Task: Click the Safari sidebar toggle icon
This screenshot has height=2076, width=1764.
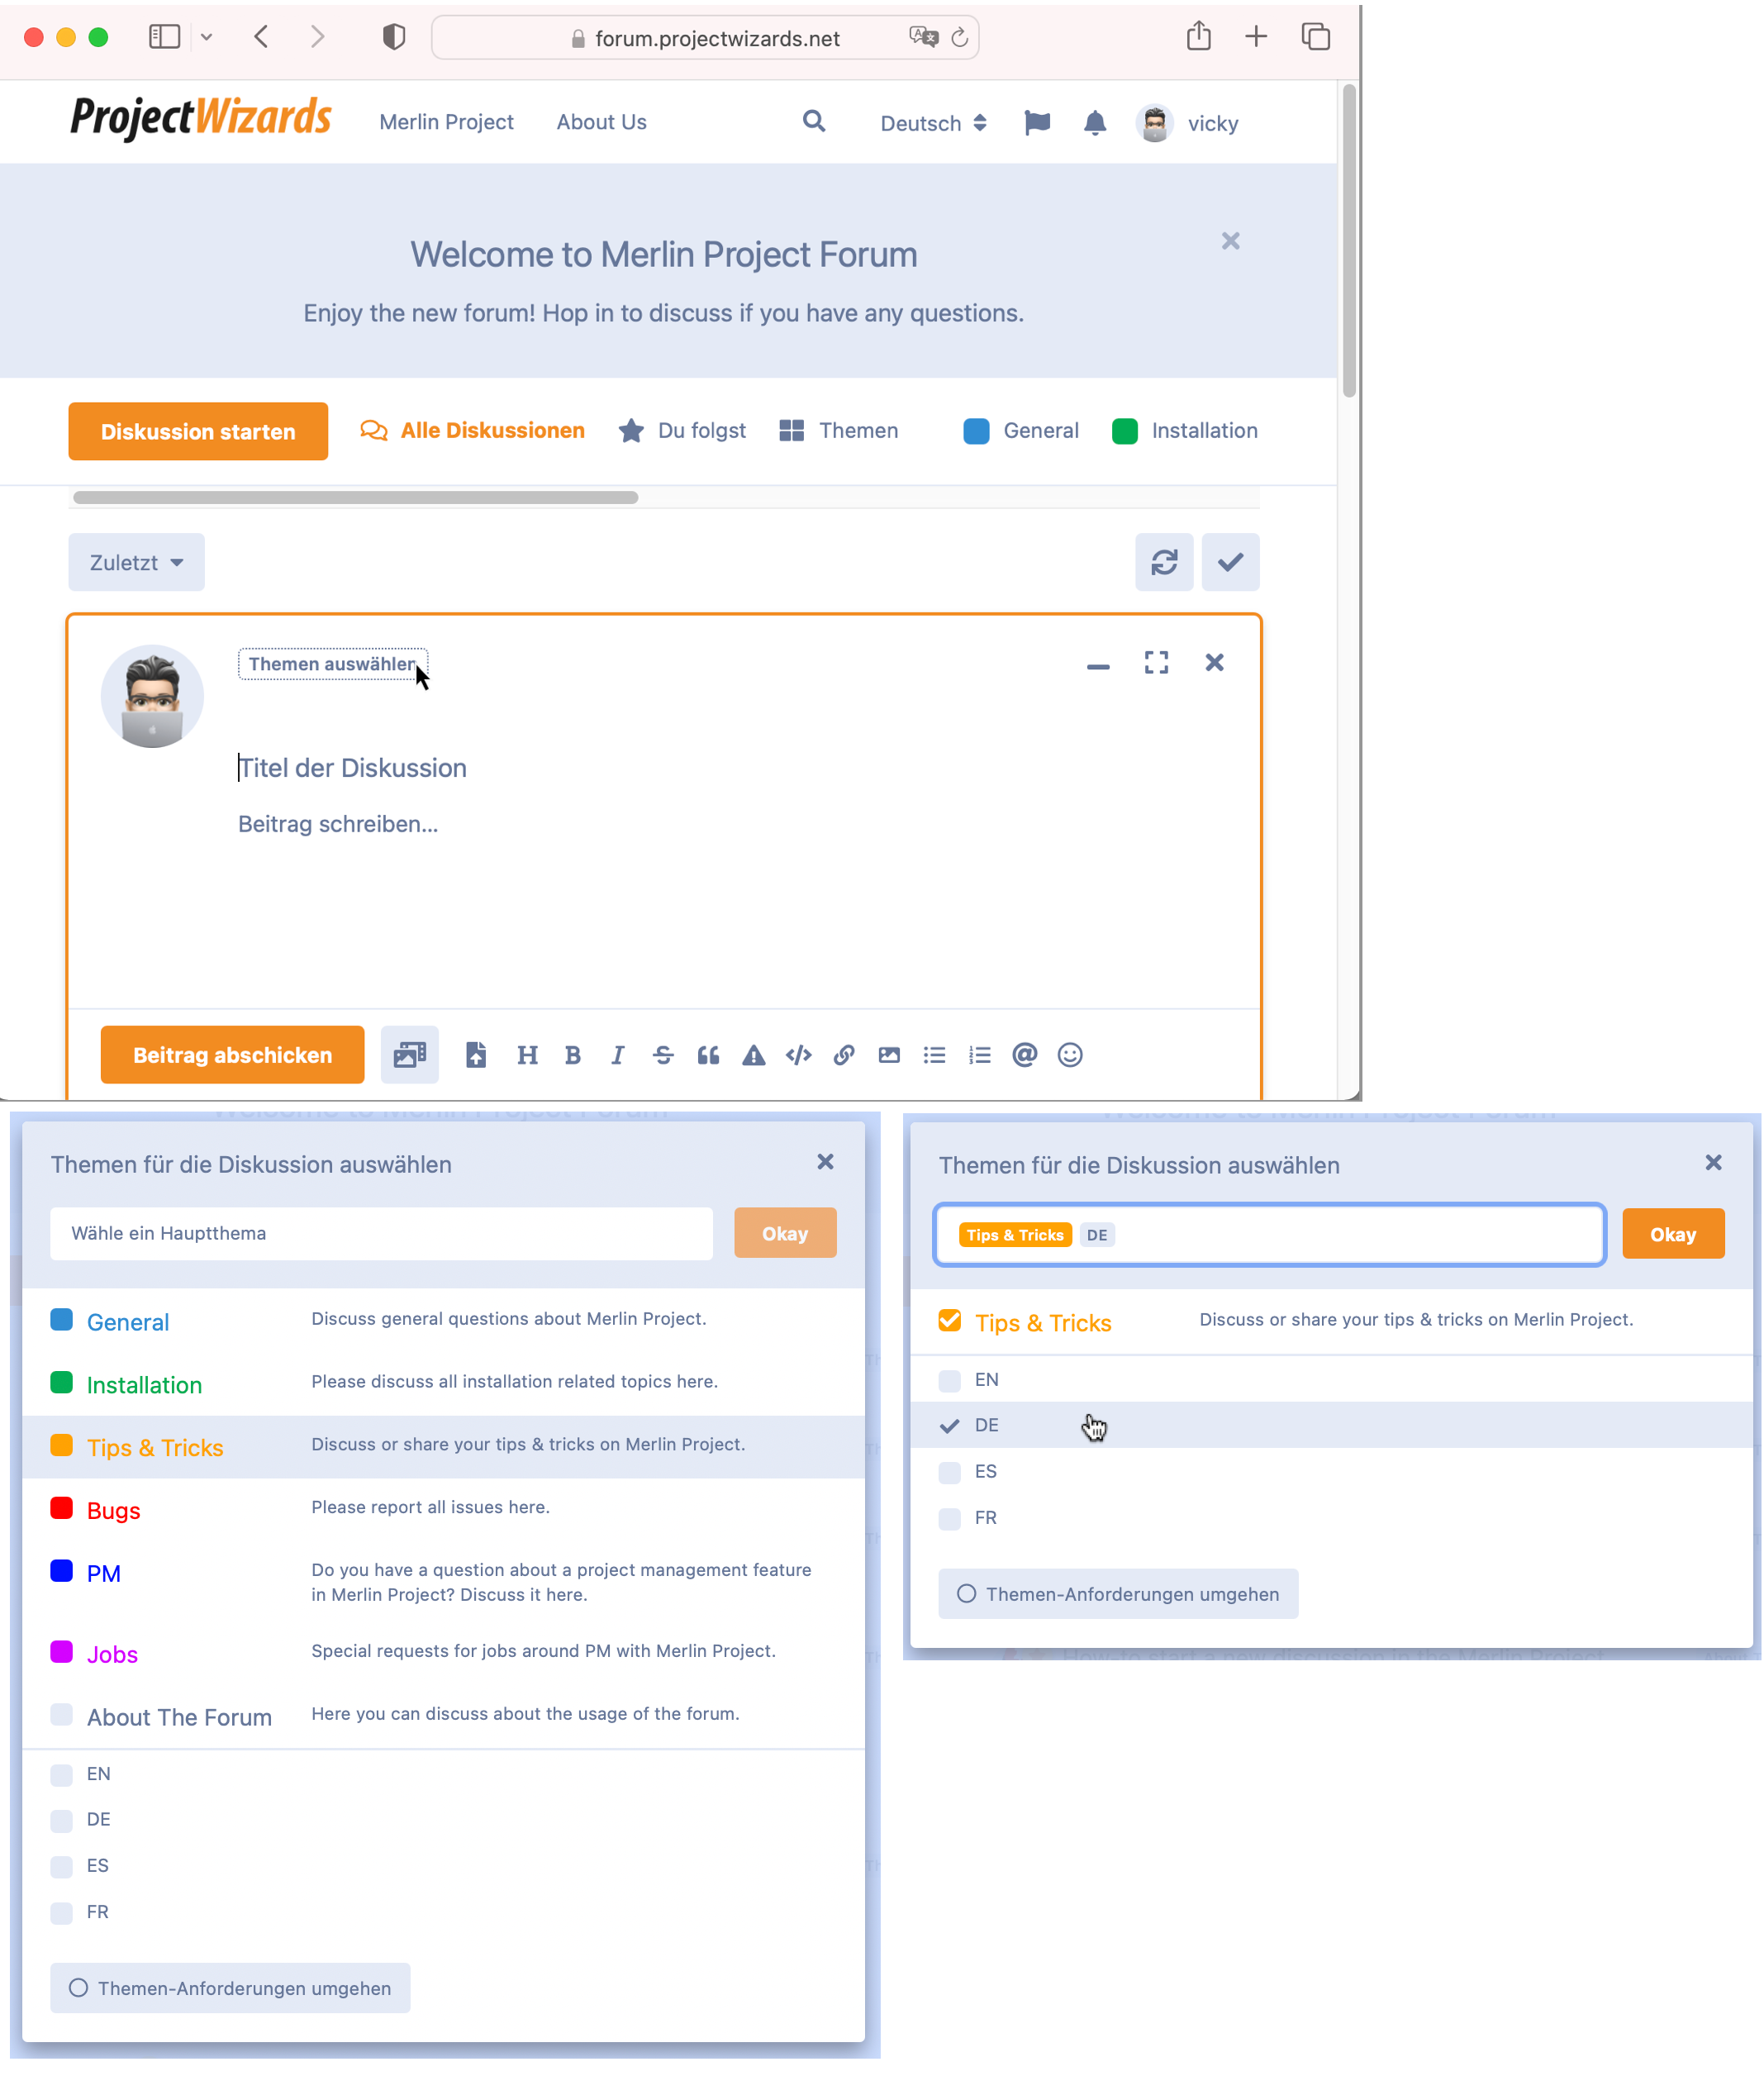Action: coord(164,37)
